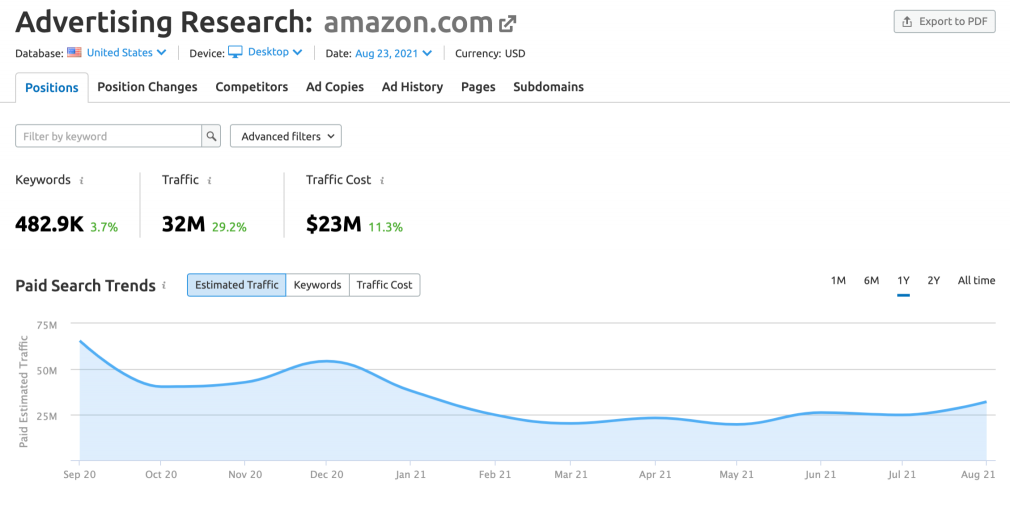Image resolution: width=1010 pixels, height=520 pixels.
Task: Expand the United States database dropdown
Action: coord(126,53)
